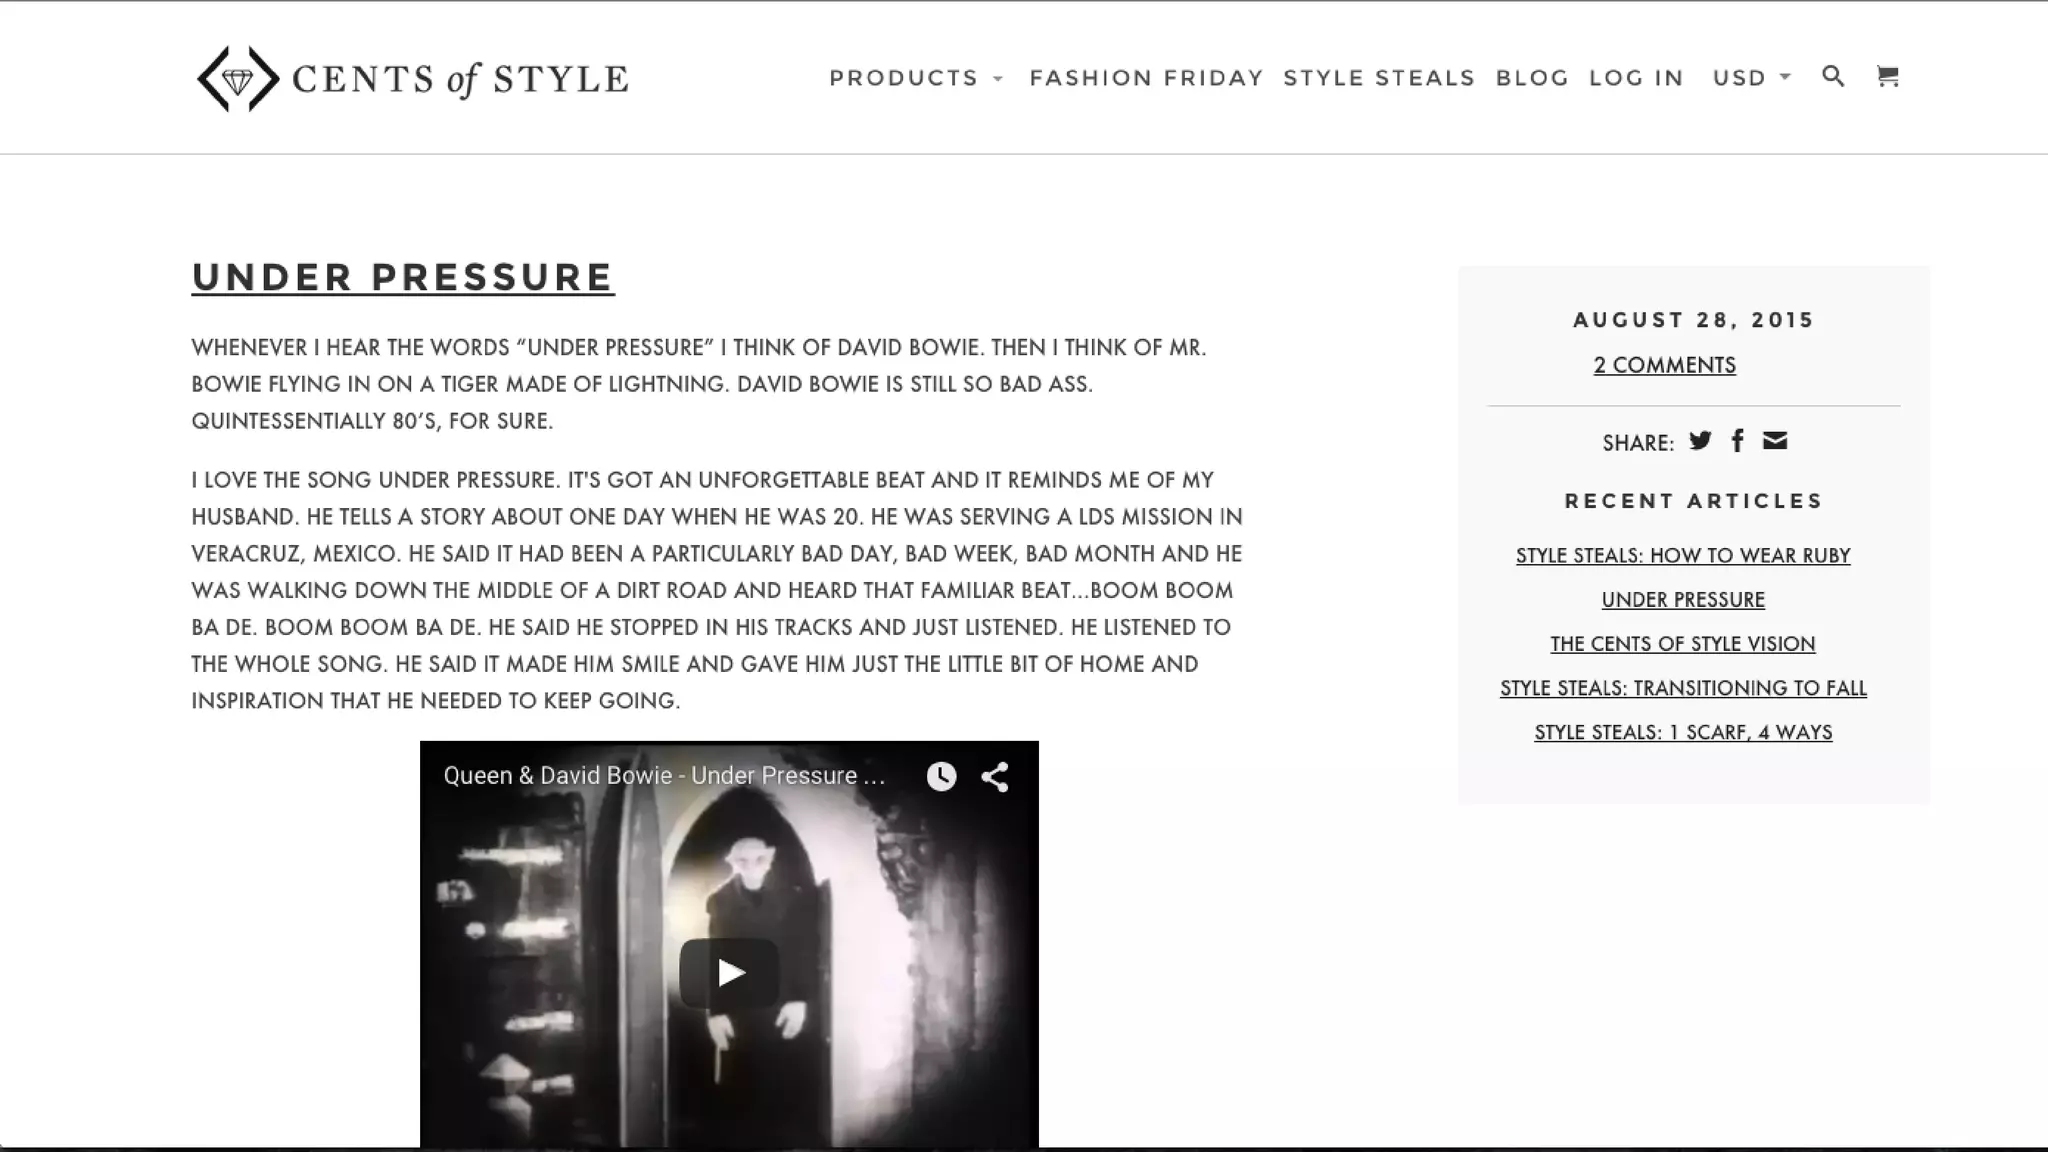Click the Cents of Style diamond logo
Viewport: 2048px width, 1152px height.
click(x=238, y=79)
